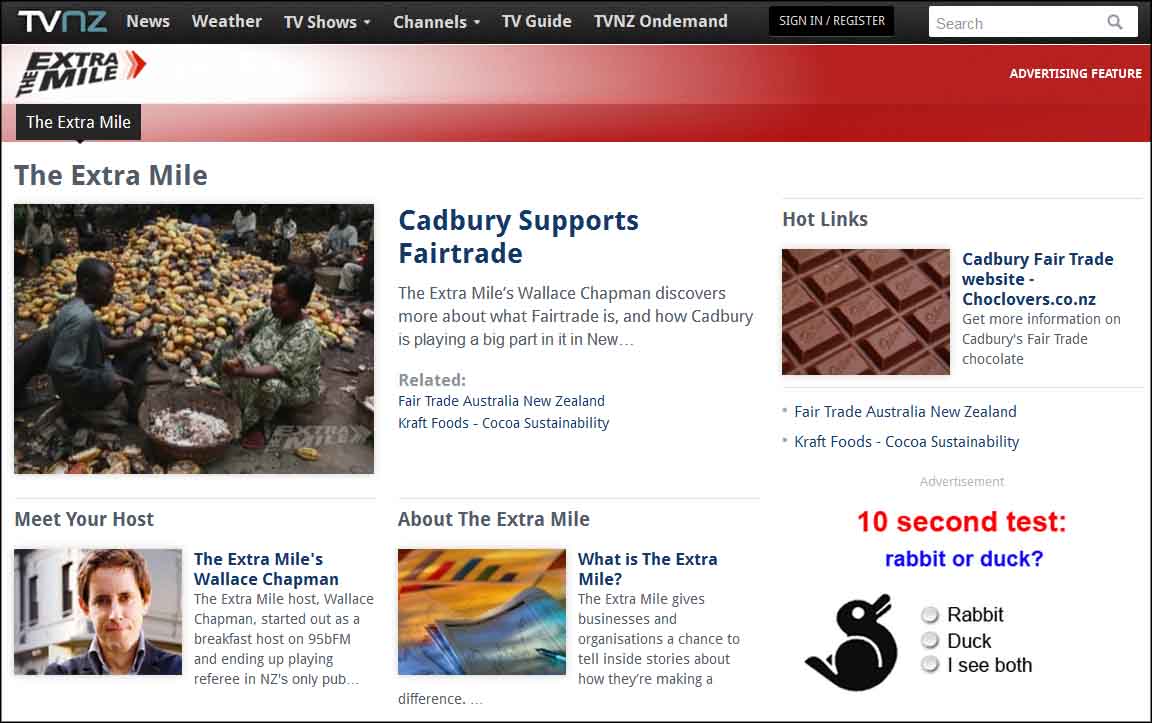1152x723 pixels.
Task: Click the What is The Extra Mile image
Action: [482, 611]
